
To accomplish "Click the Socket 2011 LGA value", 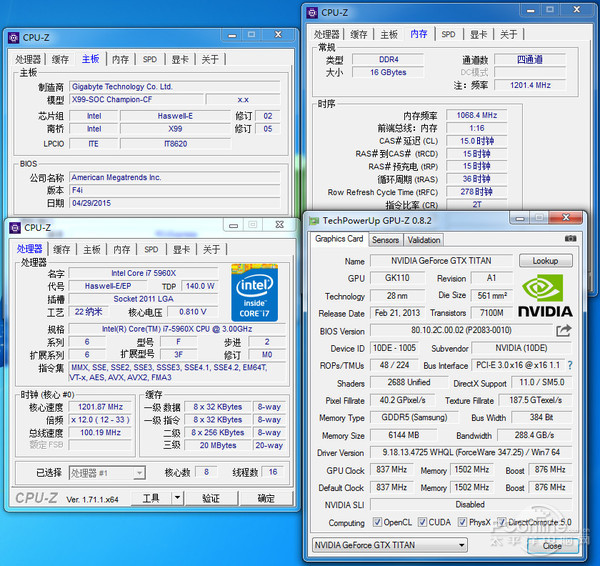I will pos(143,299).
